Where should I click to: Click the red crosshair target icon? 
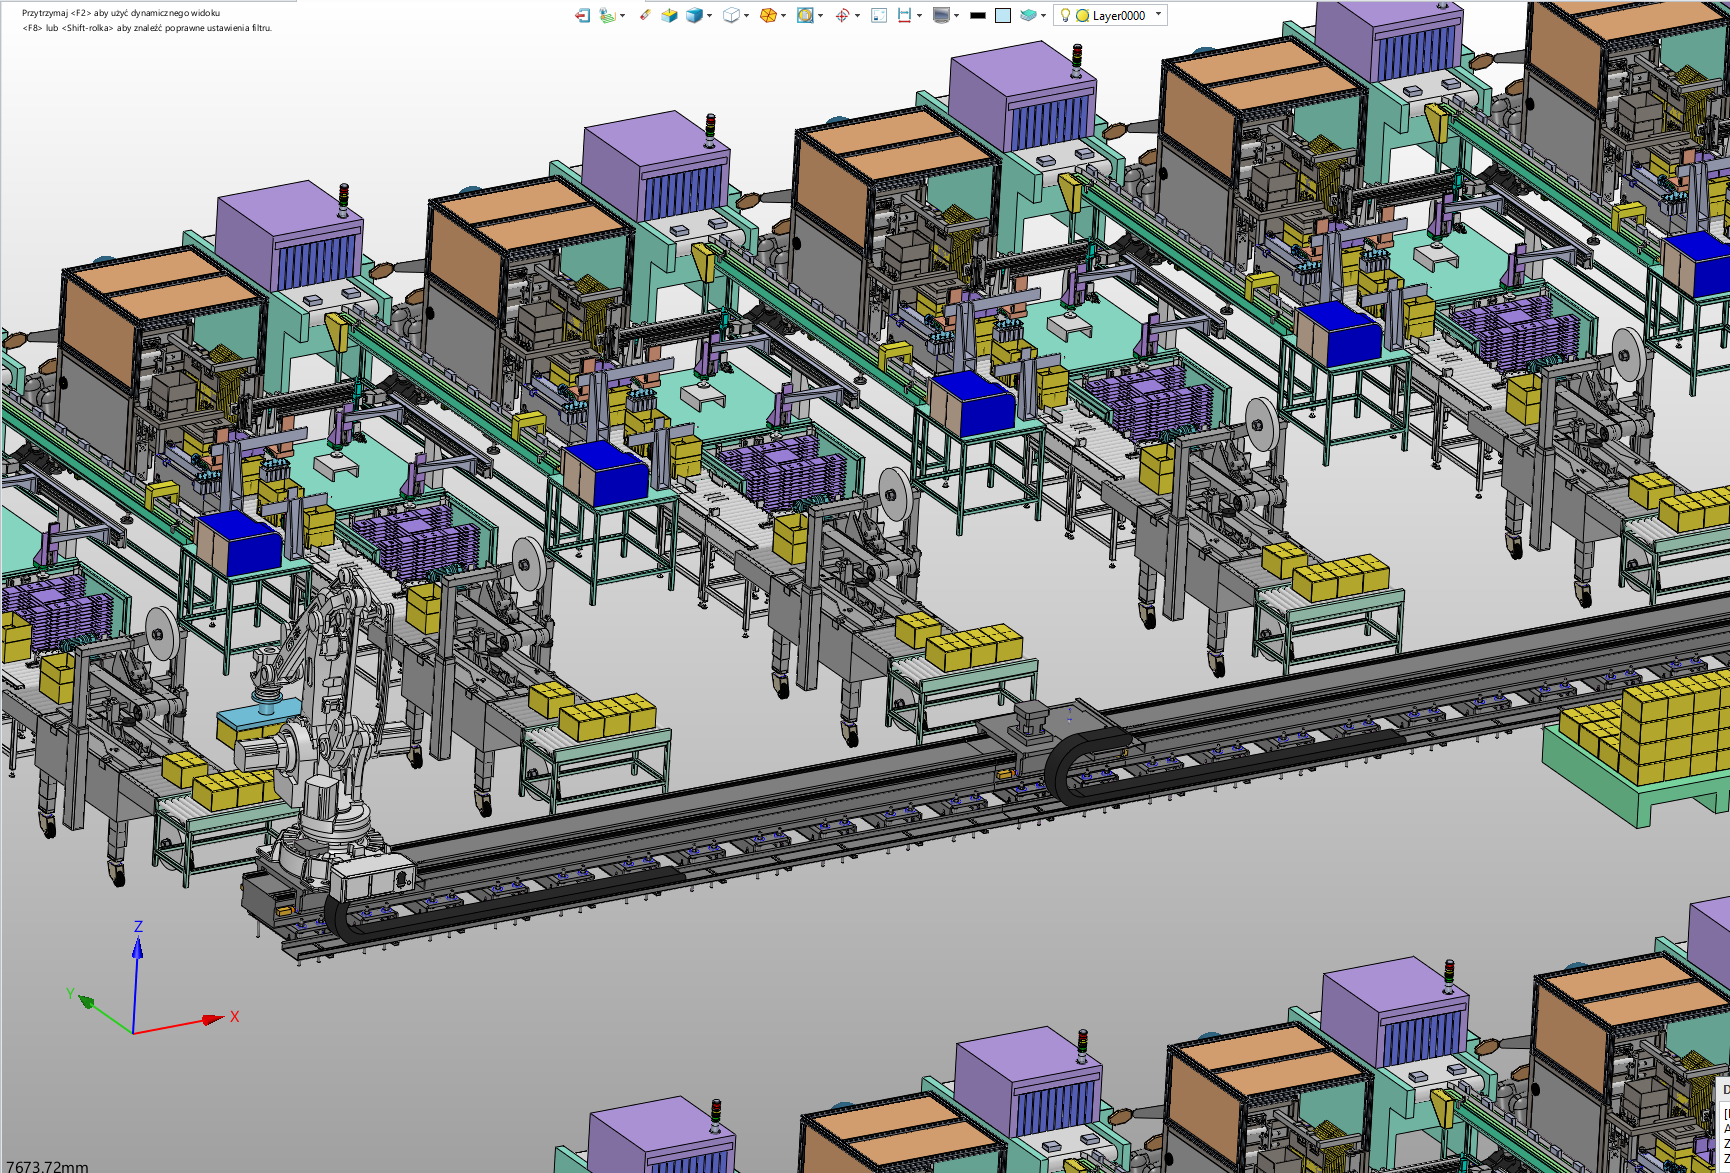(x=842, y=15)
